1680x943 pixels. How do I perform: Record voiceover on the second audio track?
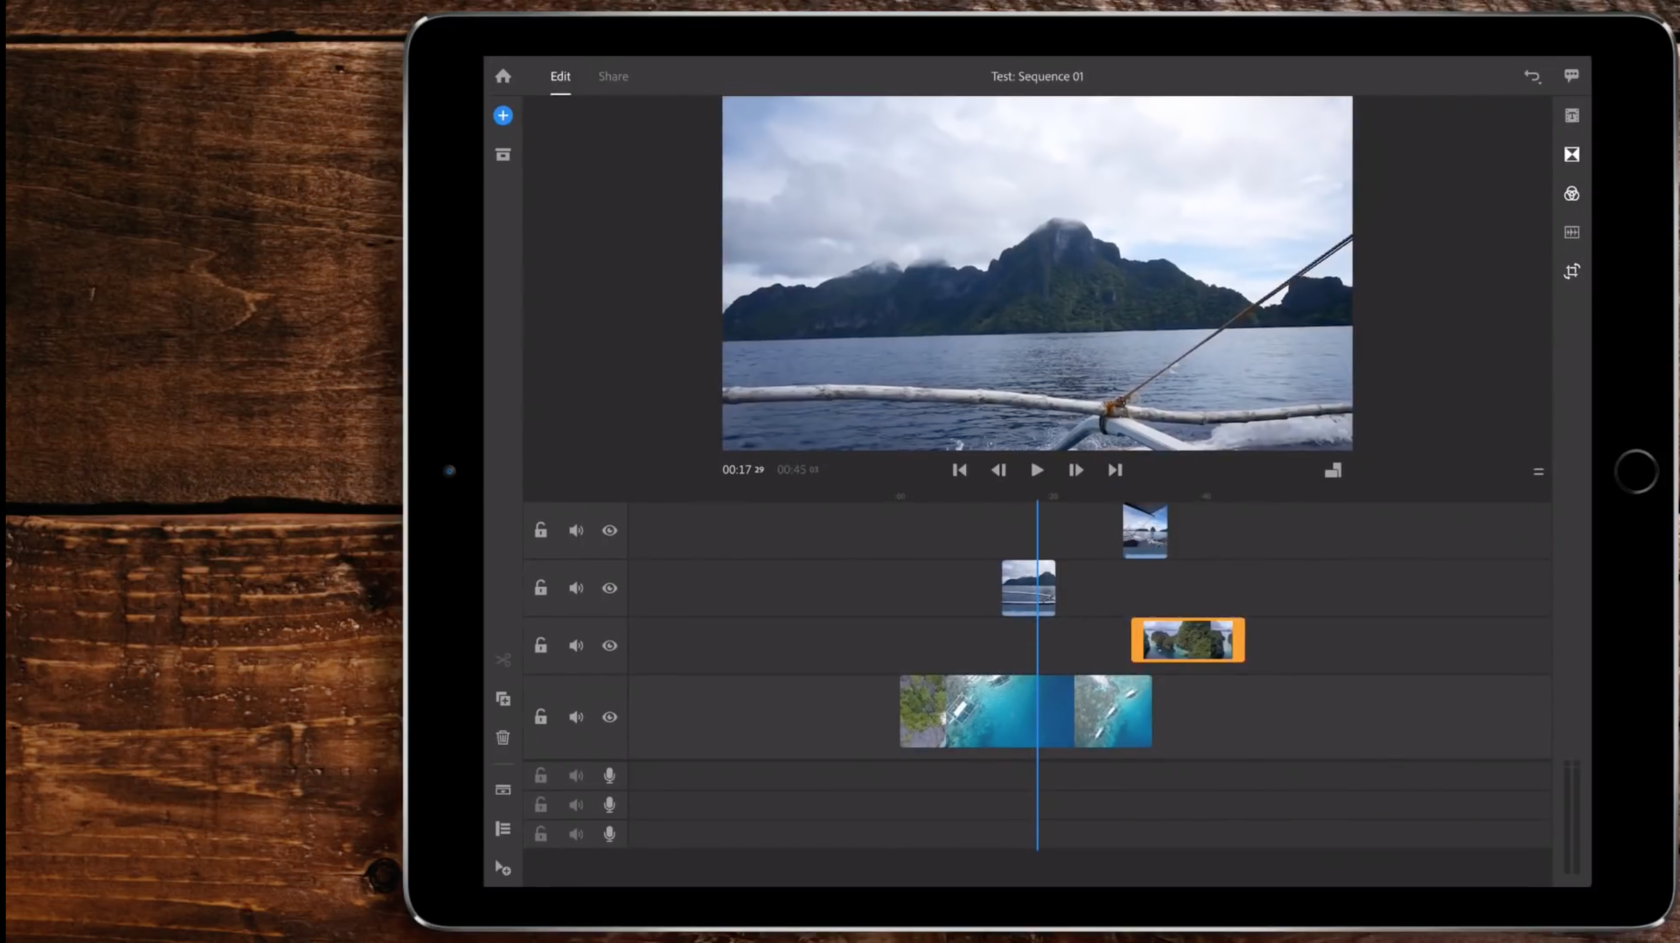click(610, 805)
